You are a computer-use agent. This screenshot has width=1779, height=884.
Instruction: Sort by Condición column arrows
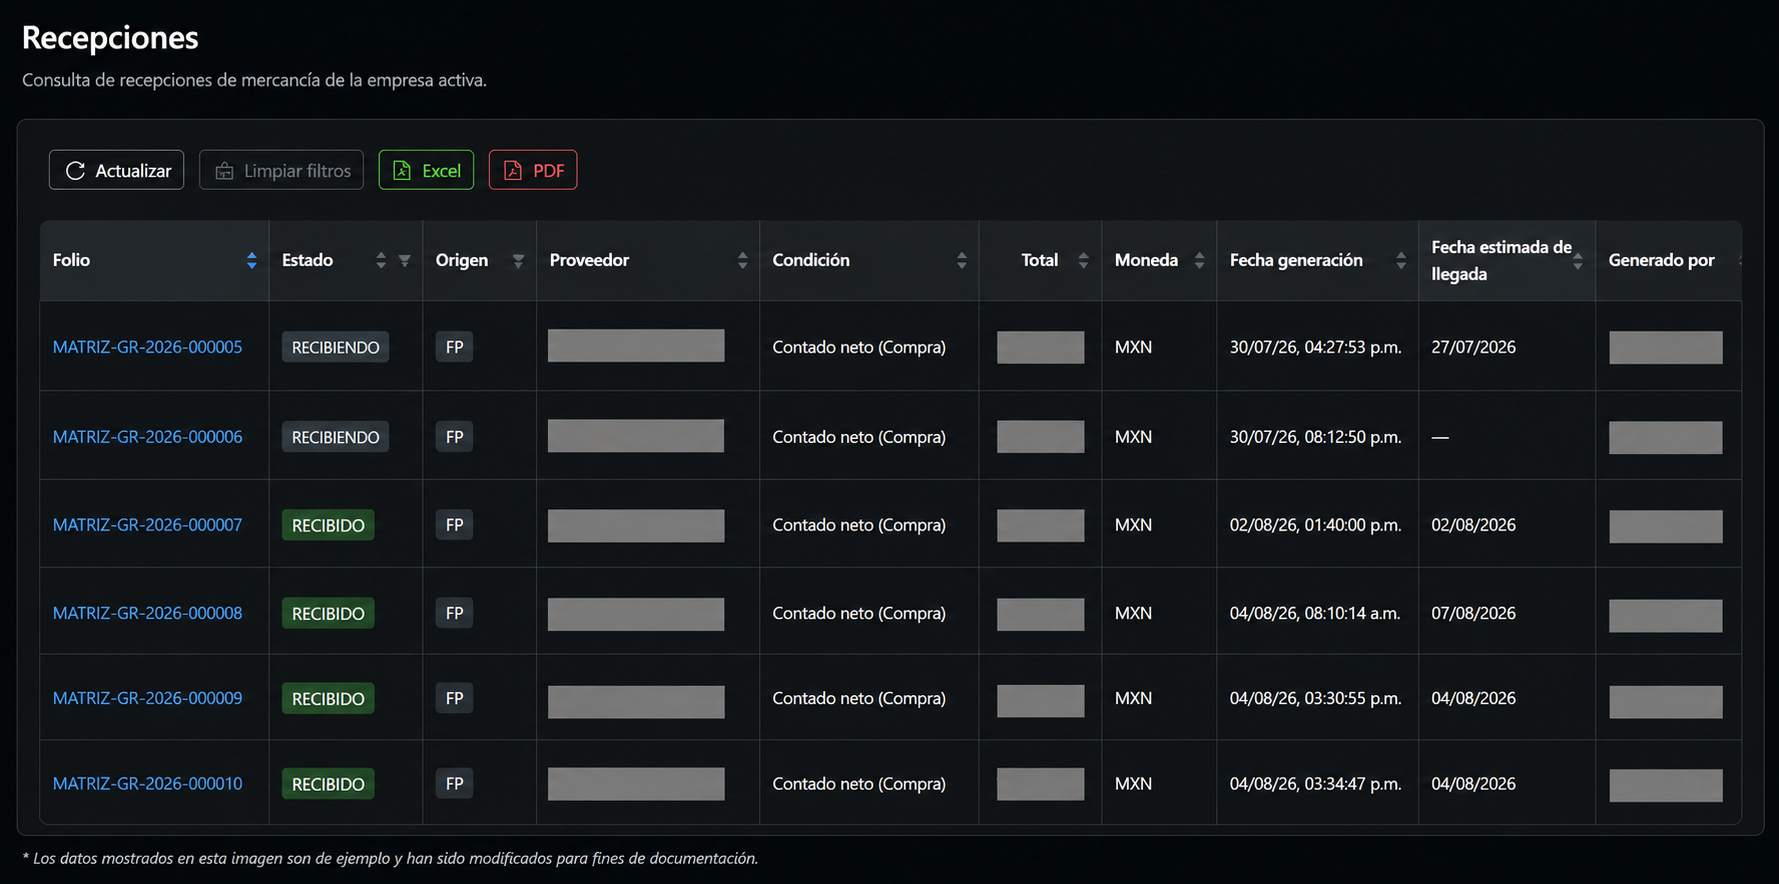point(962,260)
